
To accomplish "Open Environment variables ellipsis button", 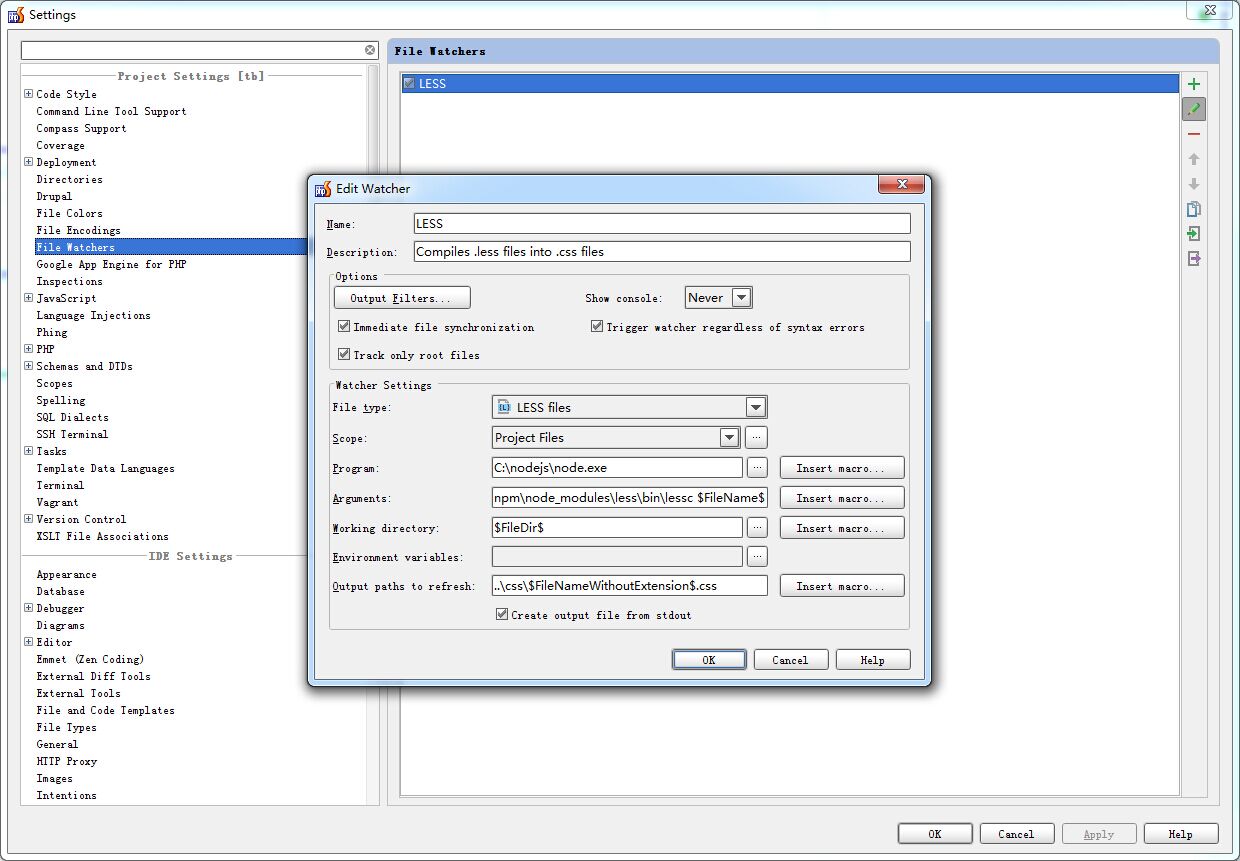I will (x=757, y=556).
